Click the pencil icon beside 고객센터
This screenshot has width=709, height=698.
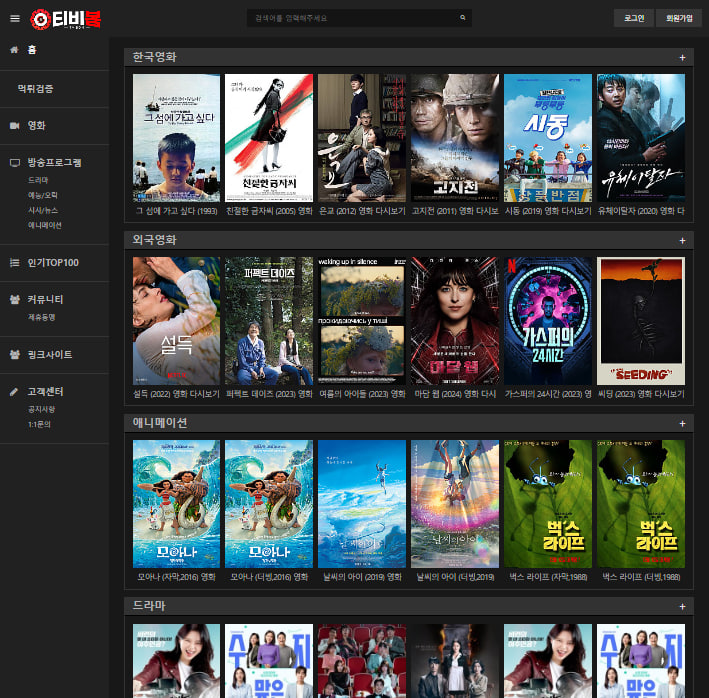click(14, 392)
